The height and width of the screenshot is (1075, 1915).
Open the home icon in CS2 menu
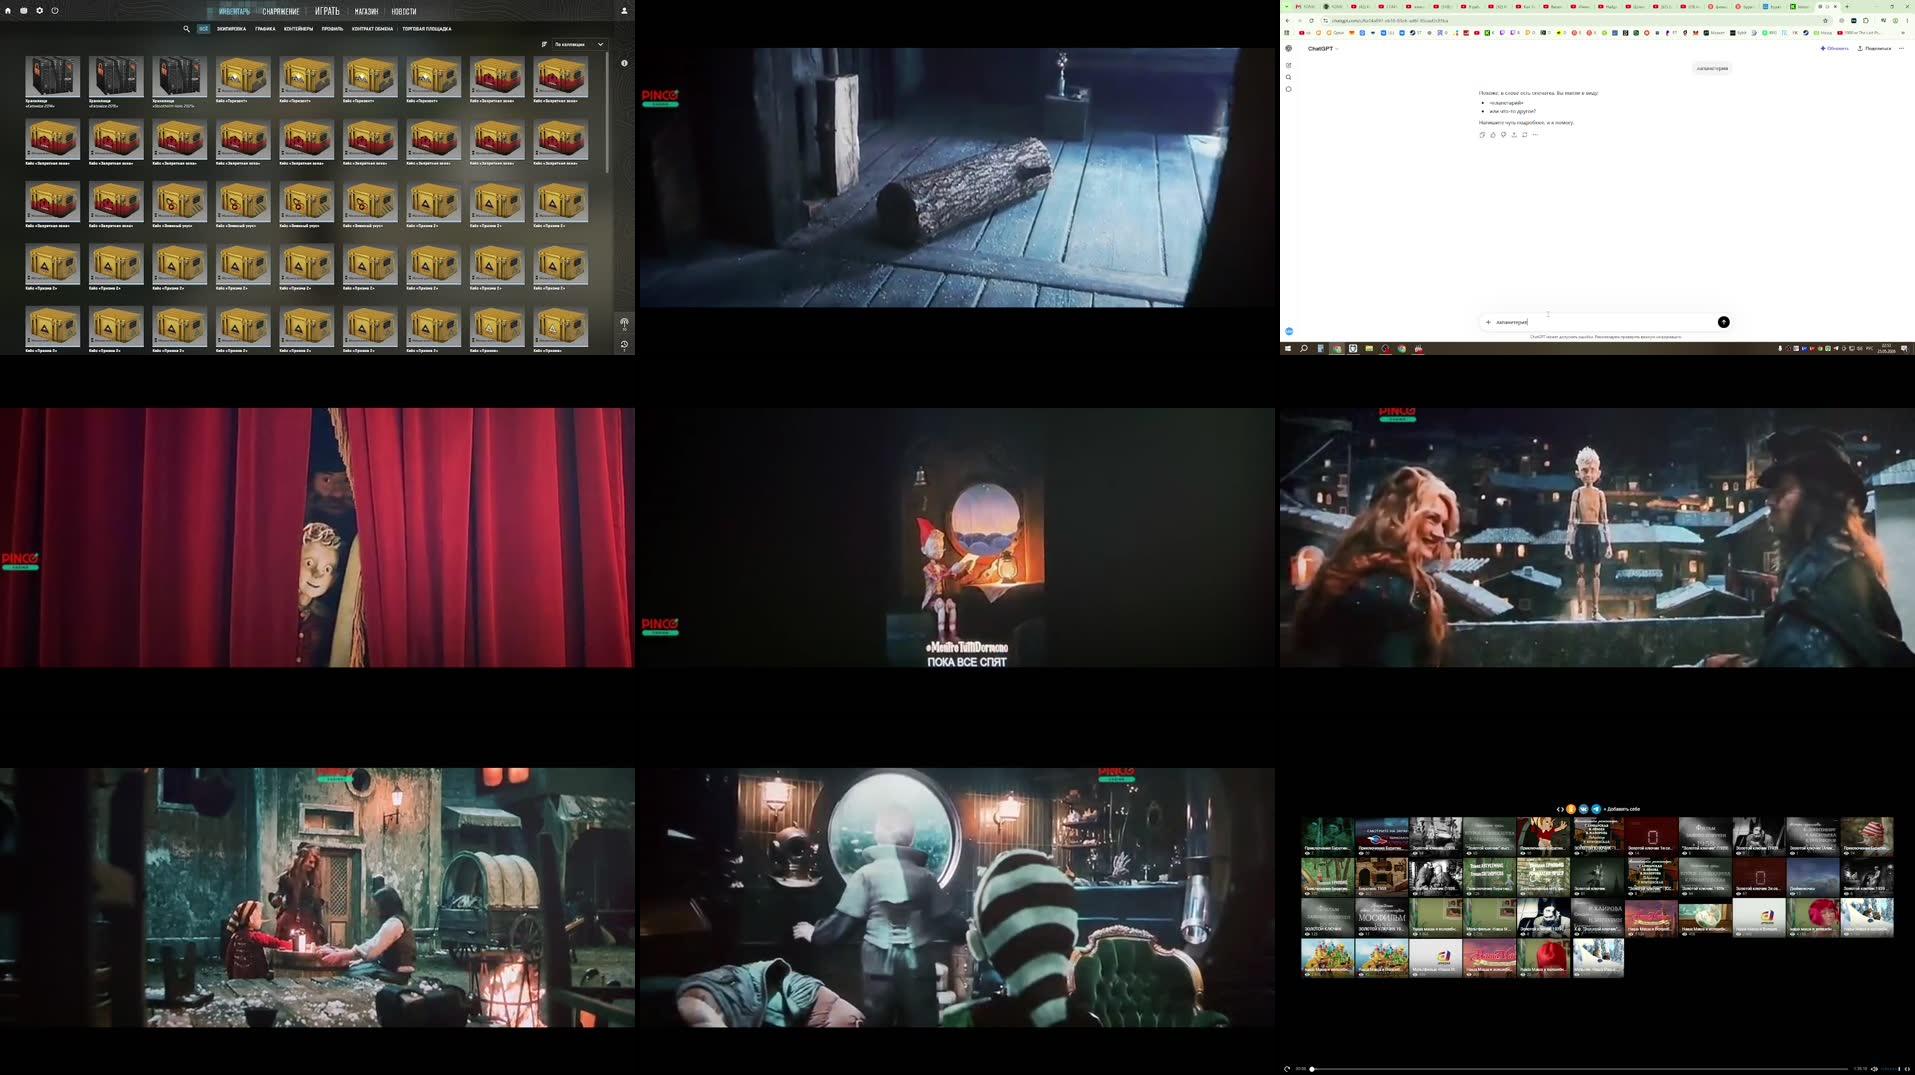click(x=8, y=11)
